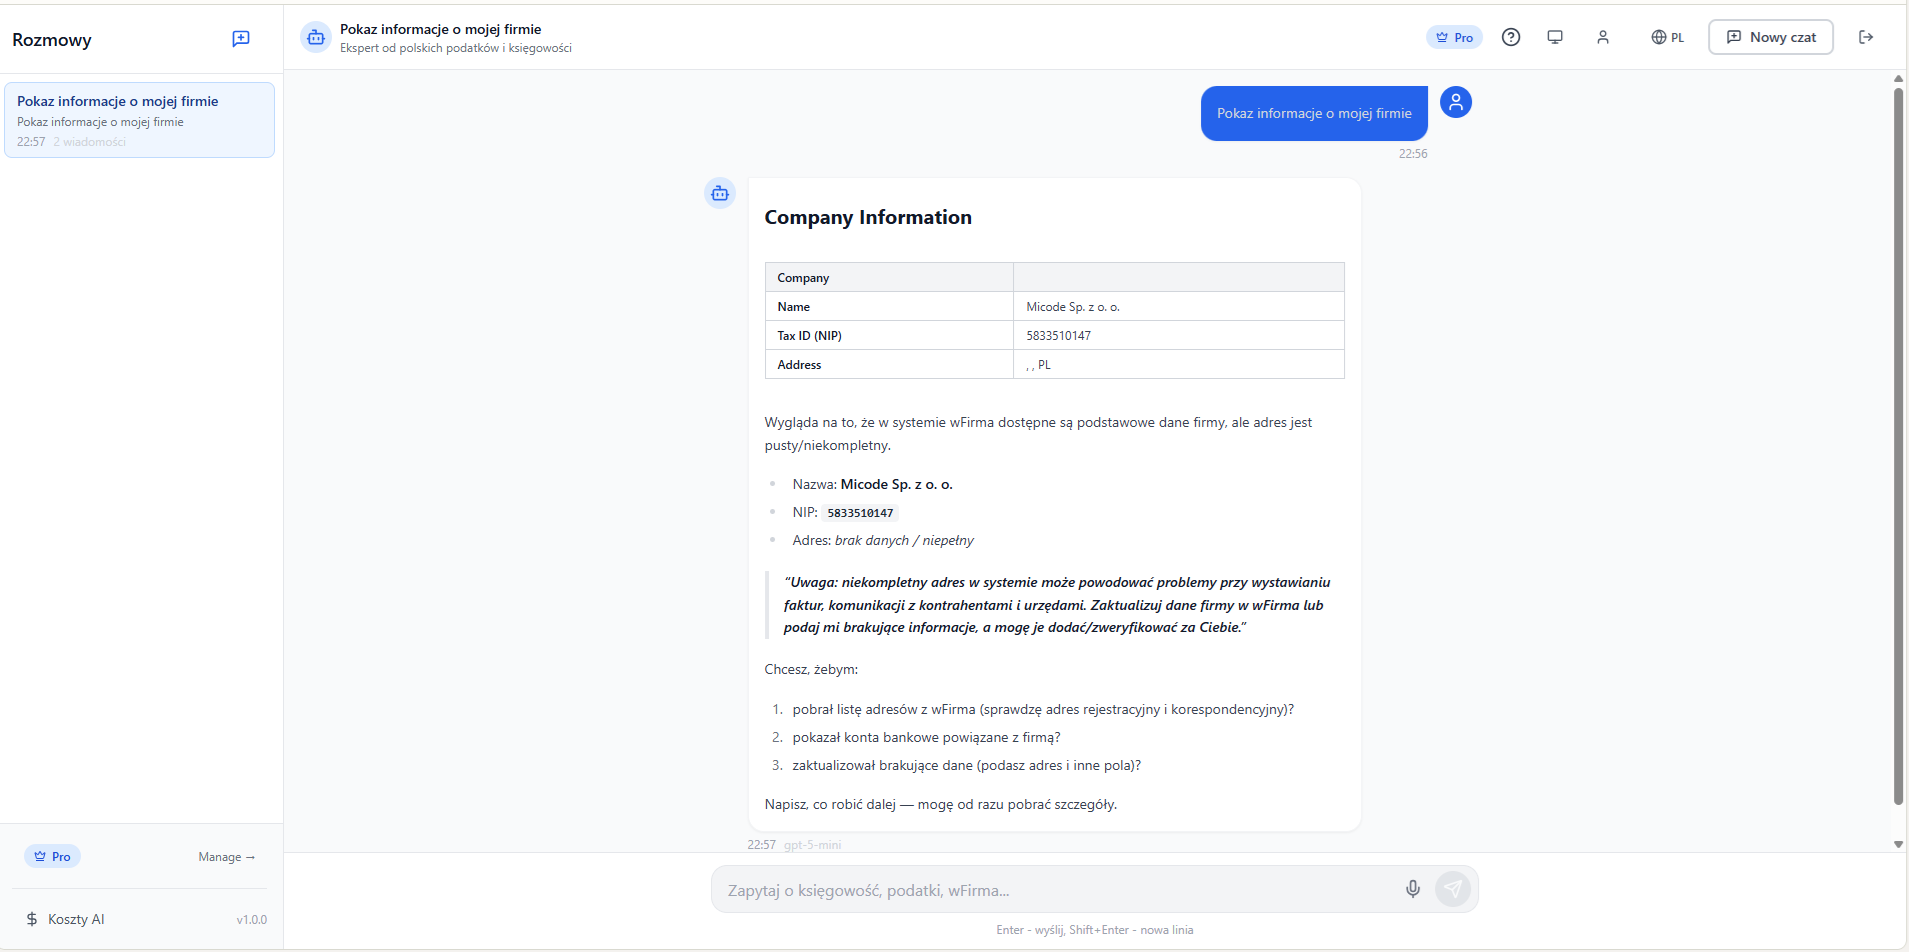
Task: Click the vertical scrollbar thumb of chat
Action: pos(1898,445)
